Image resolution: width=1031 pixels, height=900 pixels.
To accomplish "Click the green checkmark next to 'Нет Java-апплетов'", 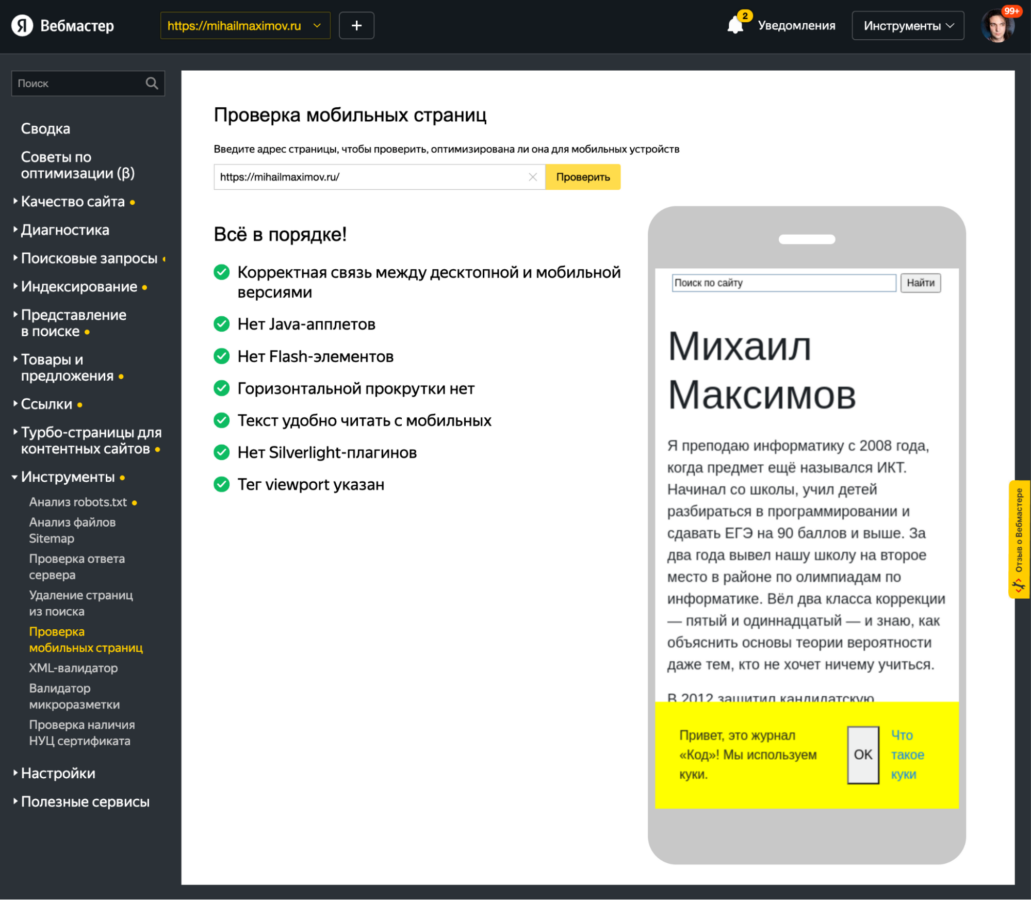I will coord(221,324).
